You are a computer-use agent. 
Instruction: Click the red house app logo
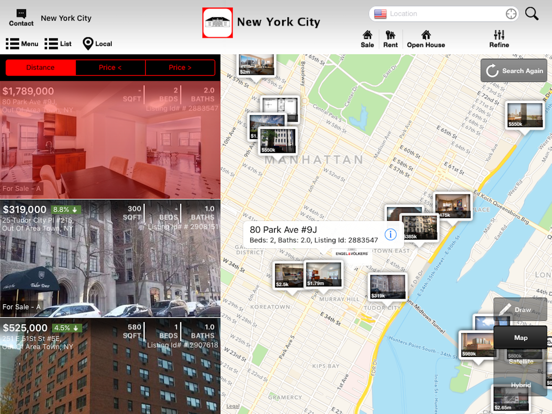pyautogui.click(x=217, y=23)
